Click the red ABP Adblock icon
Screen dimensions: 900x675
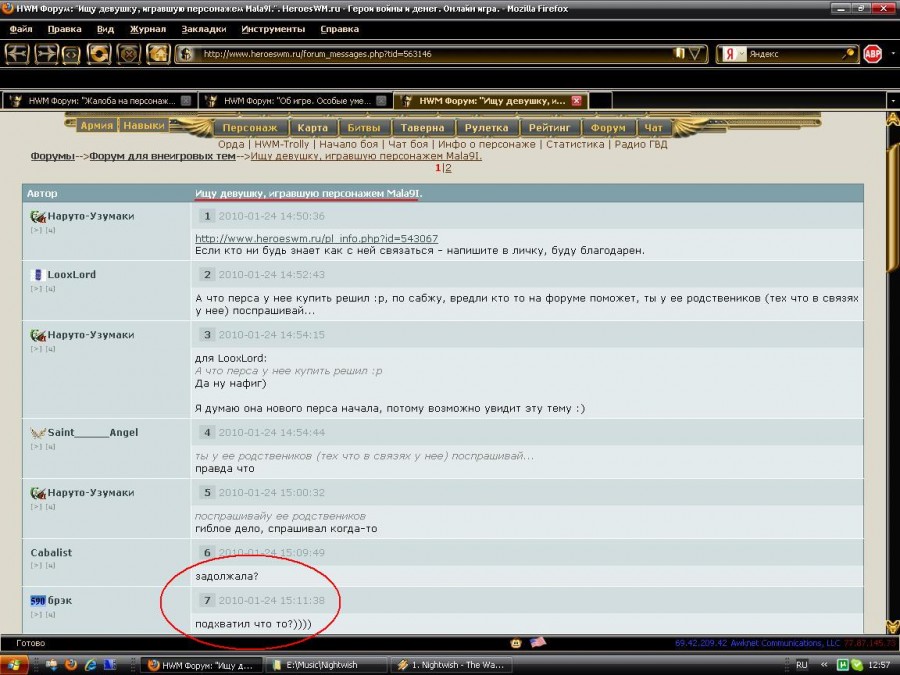pyautogui.click(x=873, y=54)
